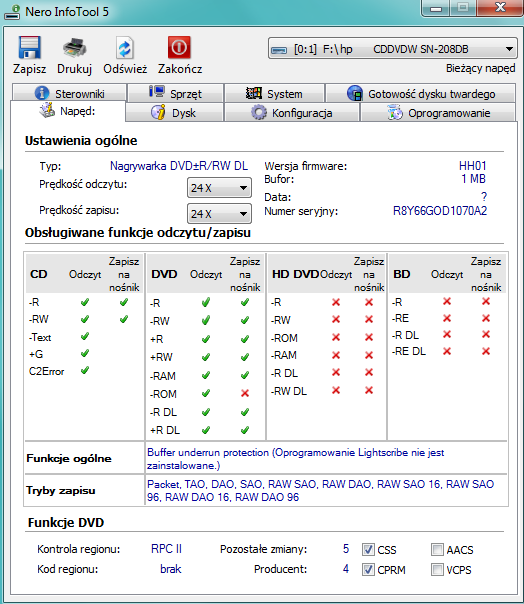
Task: Toggle the CSS checkbox
Action: [368, 549]
